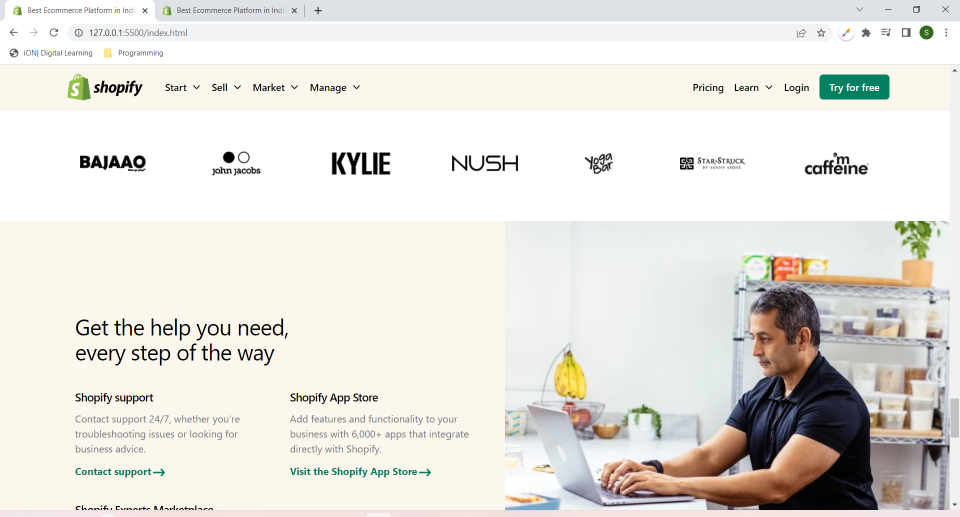Open the tab search chevron
This screenshot has width=960, height=517.
(x=860, y=10)
